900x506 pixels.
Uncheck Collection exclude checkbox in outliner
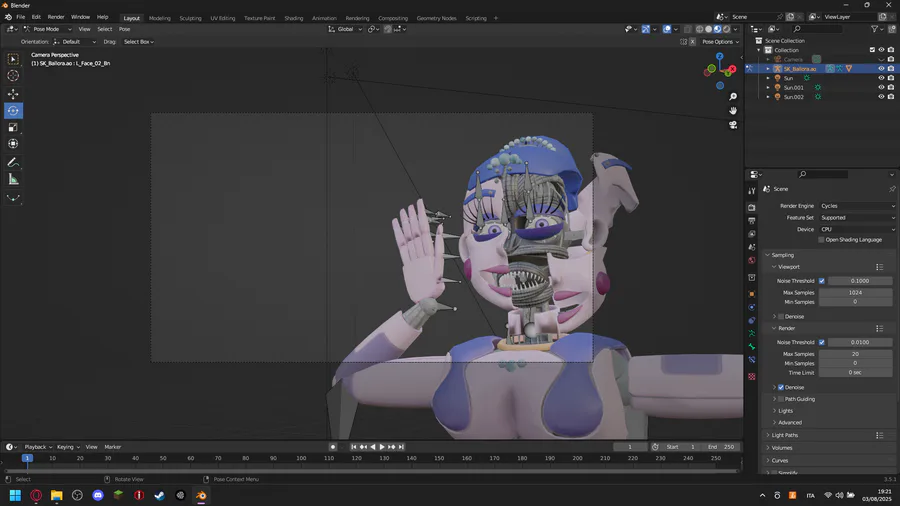pos(872,50)
